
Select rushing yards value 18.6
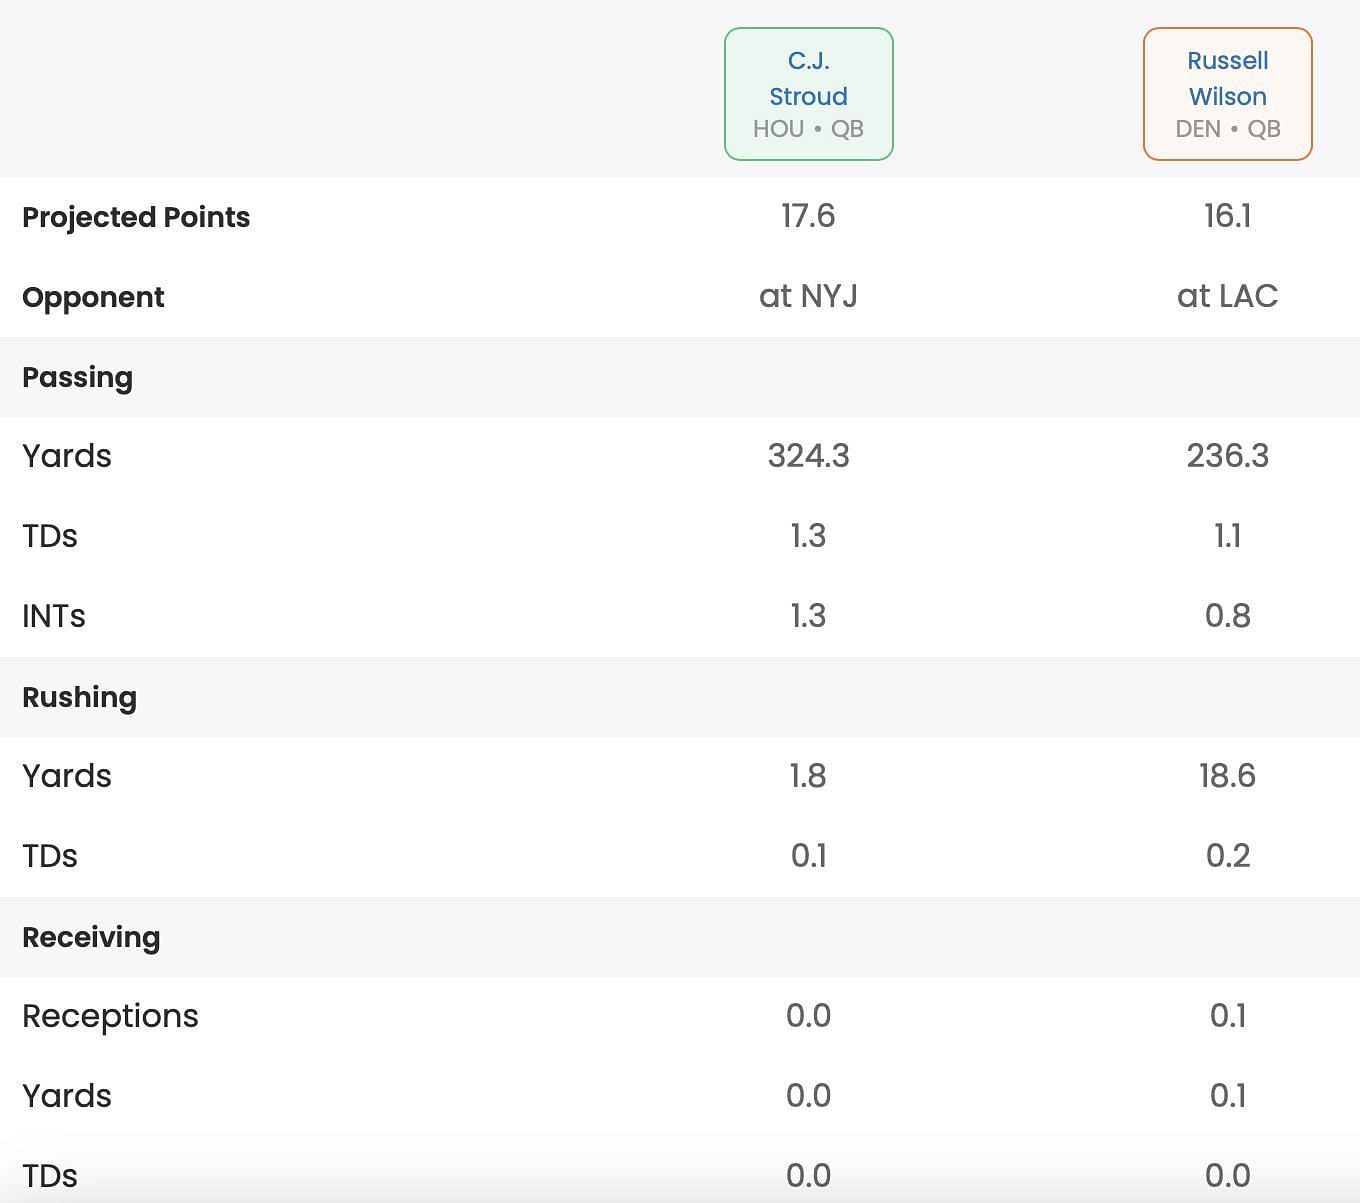coord(1227,776)
